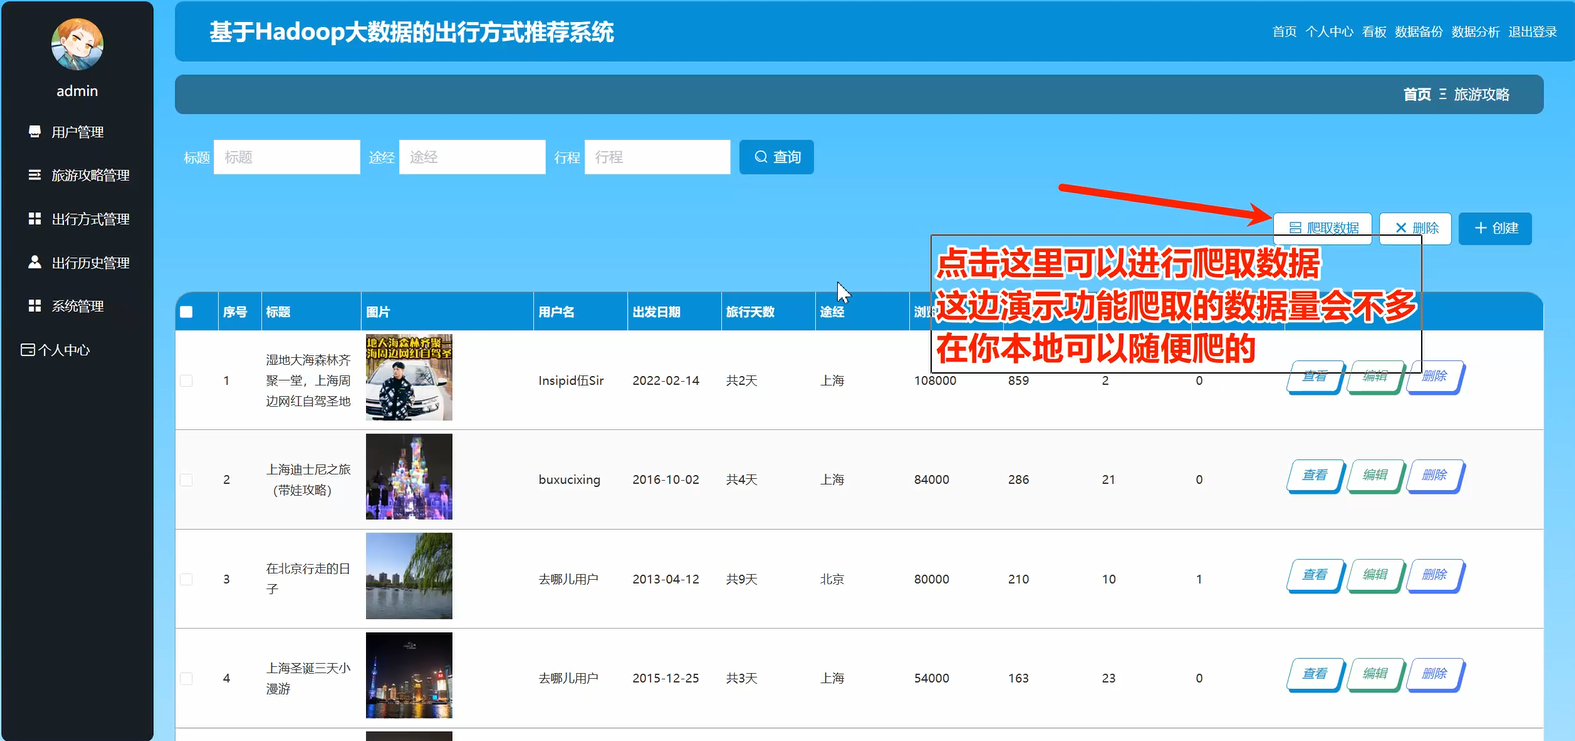The height and width of the screenshot is (741, 1575).
Task: Click the 系统管理 grid icon
Action: (x=35, y=306)
